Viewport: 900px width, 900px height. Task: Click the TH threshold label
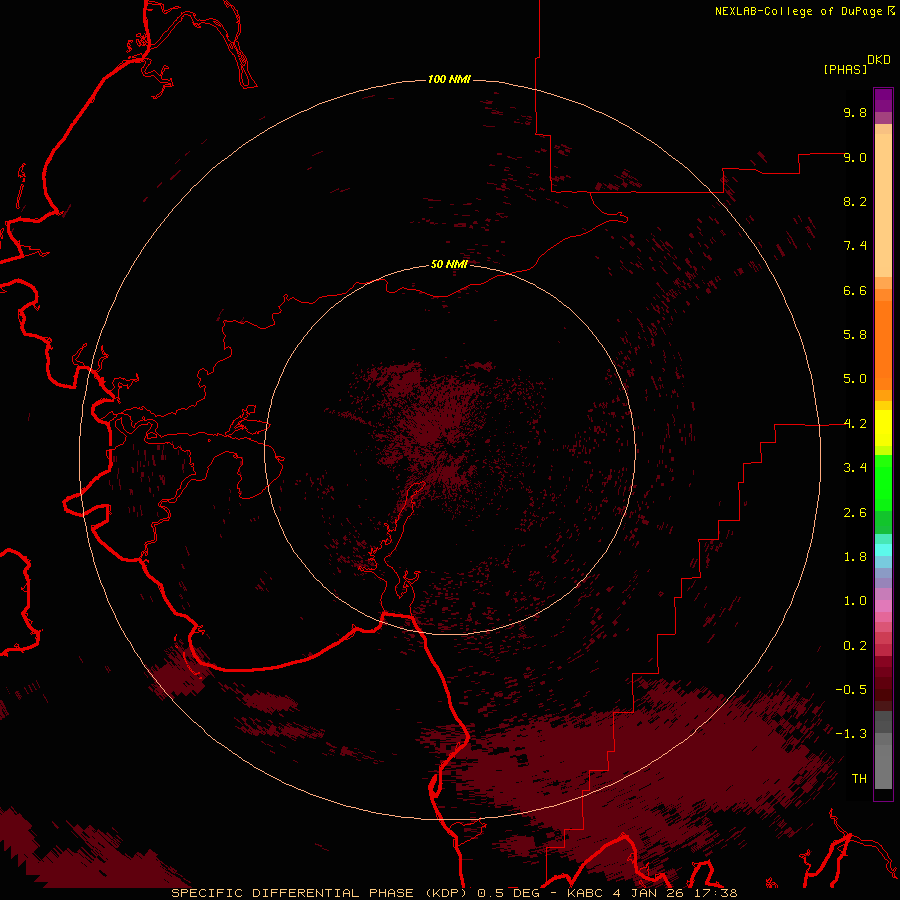point(859,779)
